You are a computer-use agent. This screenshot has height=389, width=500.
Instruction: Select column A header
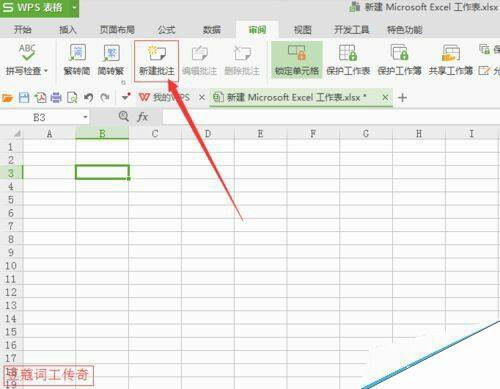click(49, 134)
